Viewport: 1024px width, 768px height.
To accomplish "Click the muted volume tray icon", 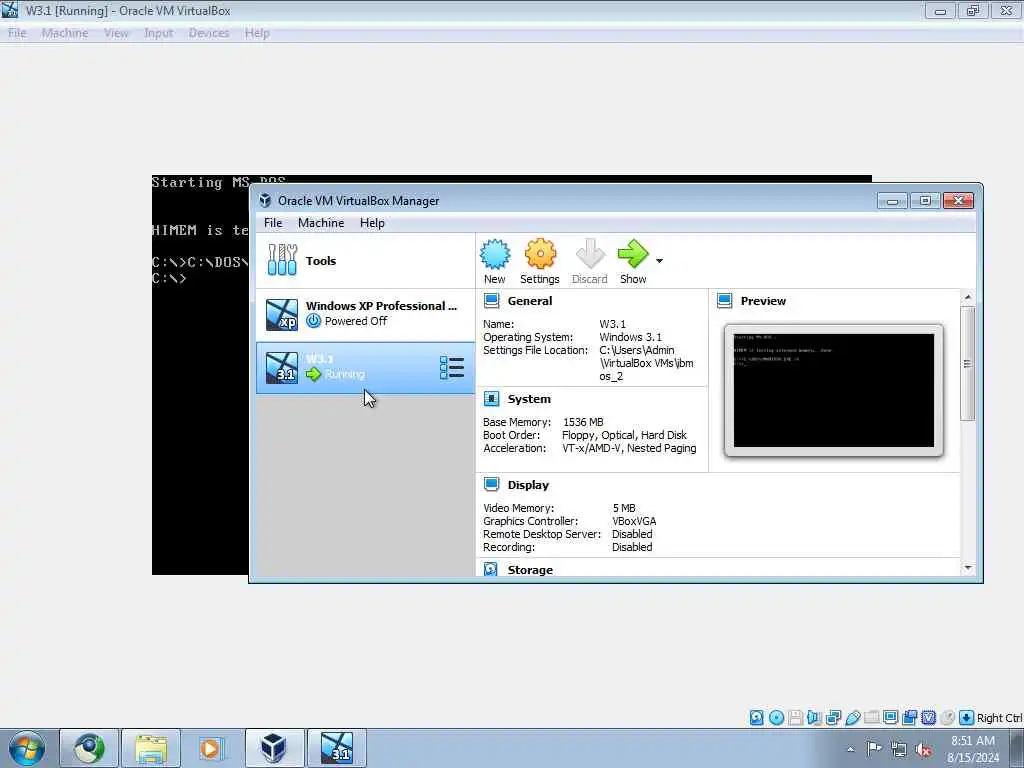I will tap(923, 749).
